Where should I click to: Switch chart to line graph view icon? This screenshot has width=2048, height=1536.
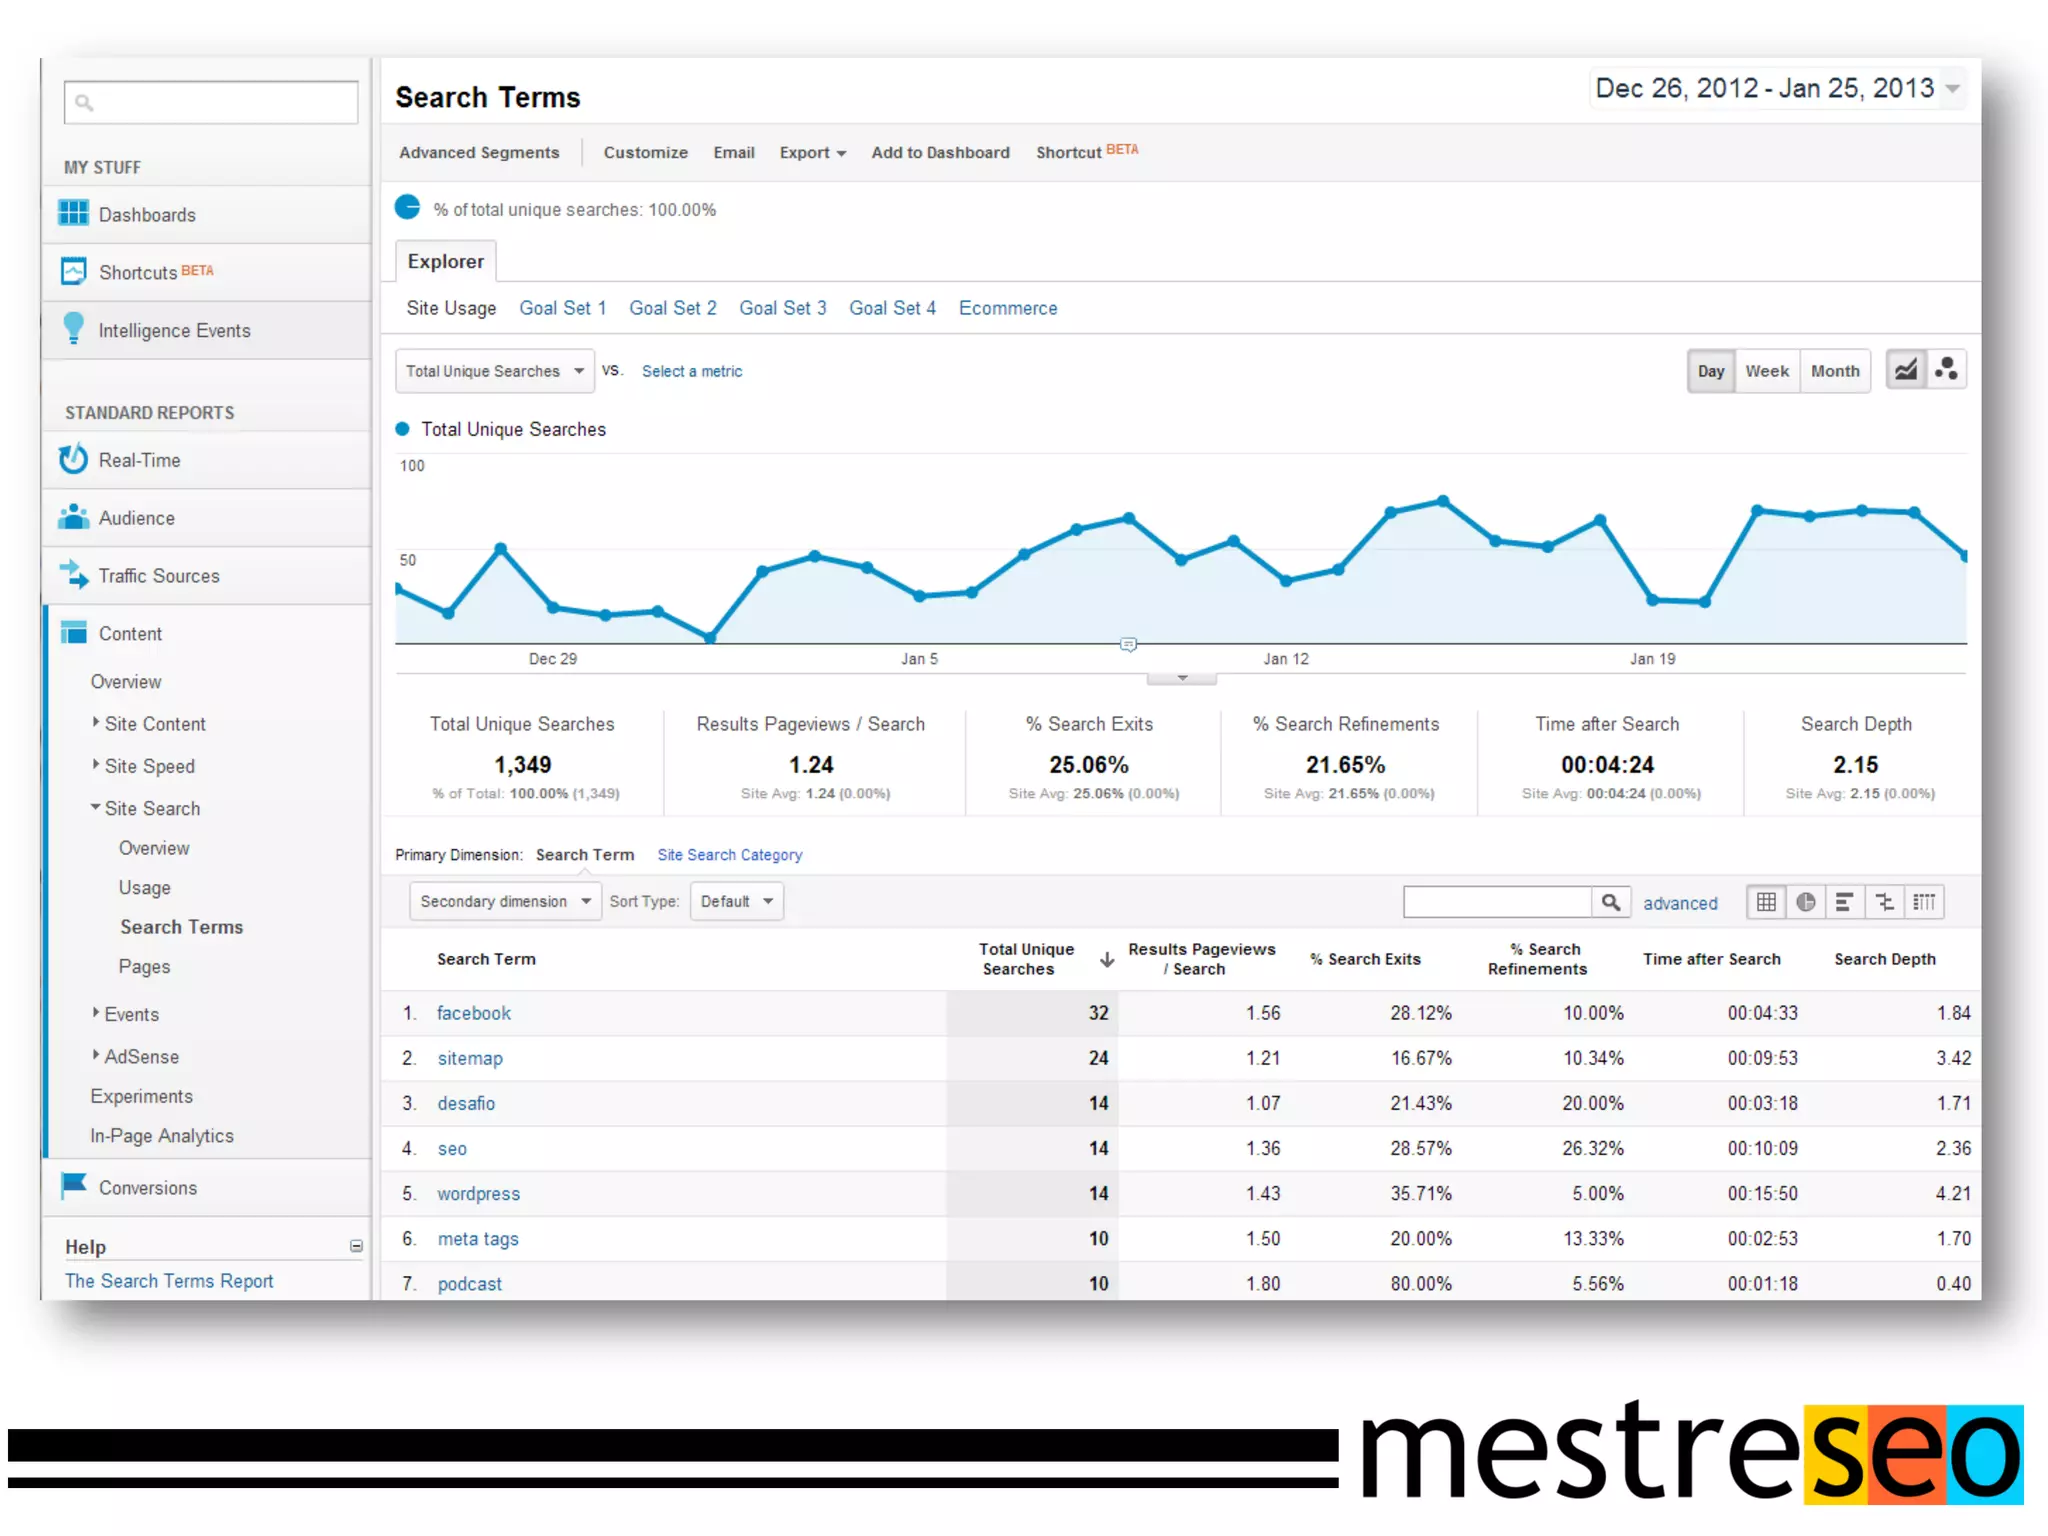point(1906,370)
